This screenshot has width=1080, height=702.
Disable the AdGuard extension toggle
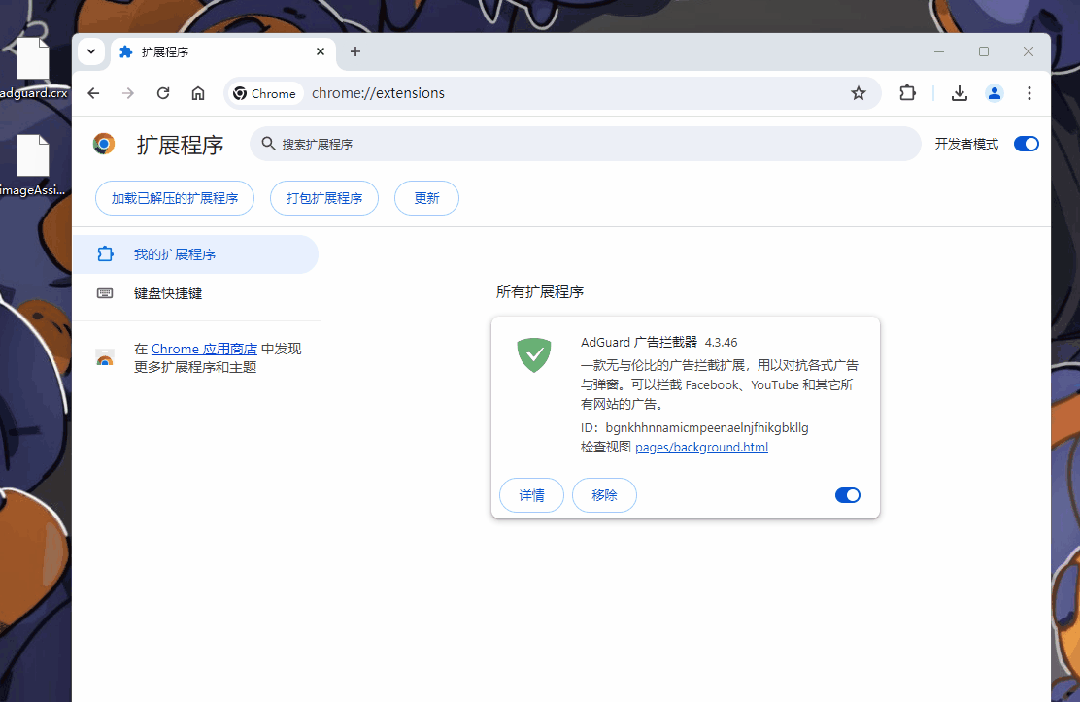tap(848, 495)
